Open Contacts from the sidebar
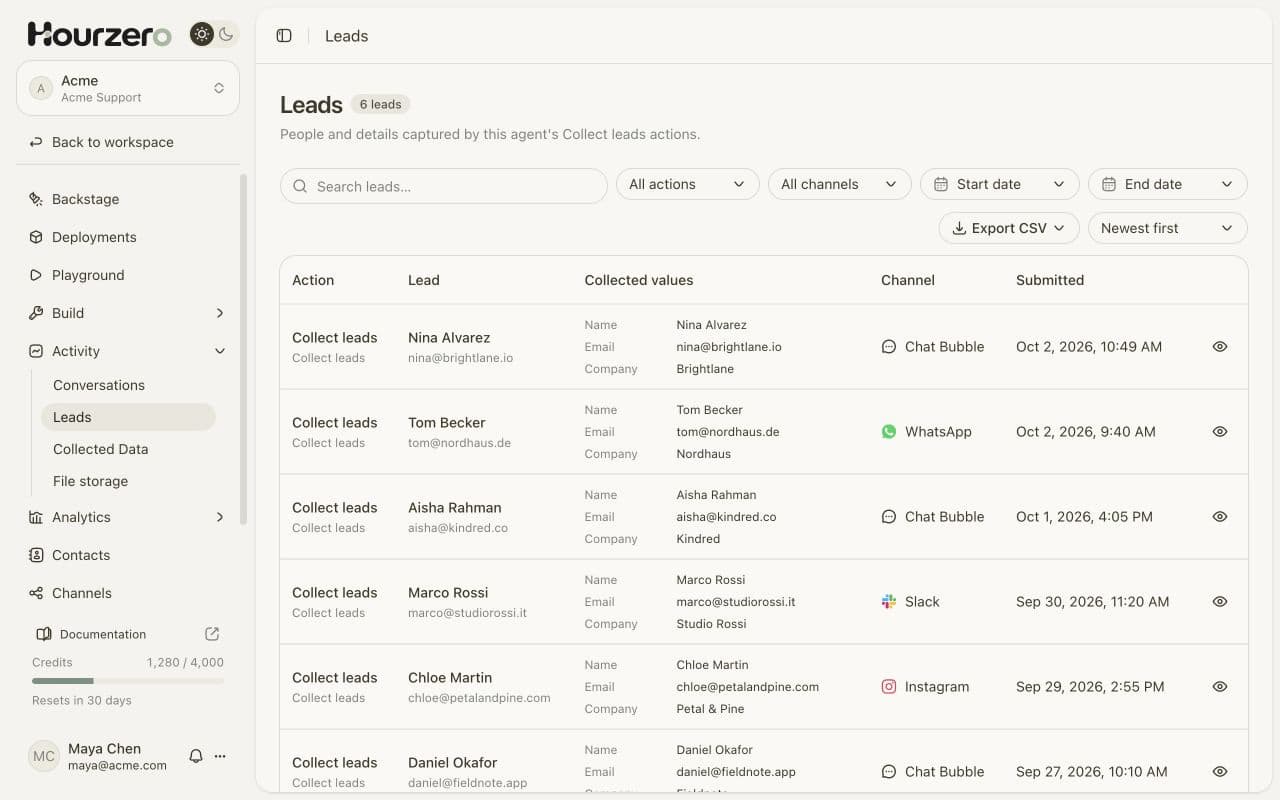 pyautogui.click(x=128, y=555)
